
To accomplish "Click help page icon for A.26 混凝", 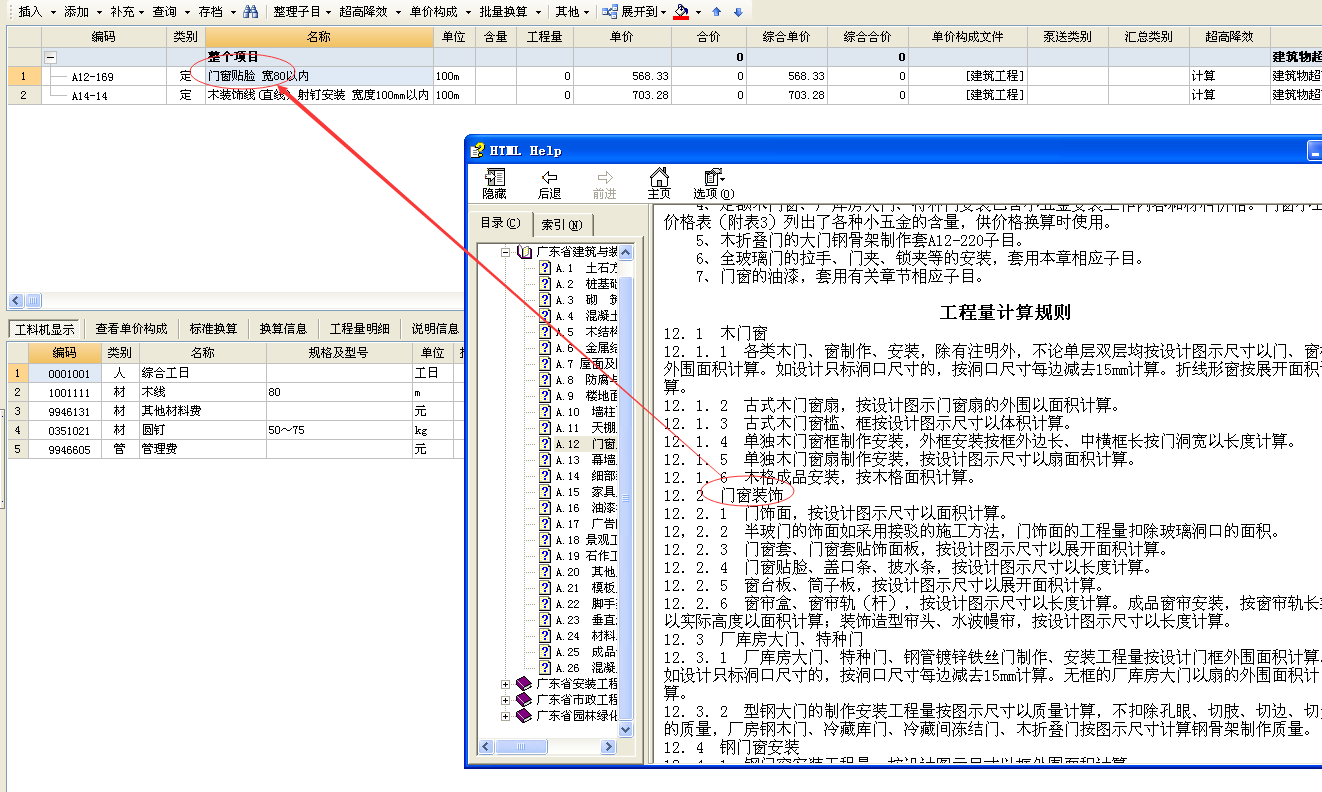I will 545,668.
